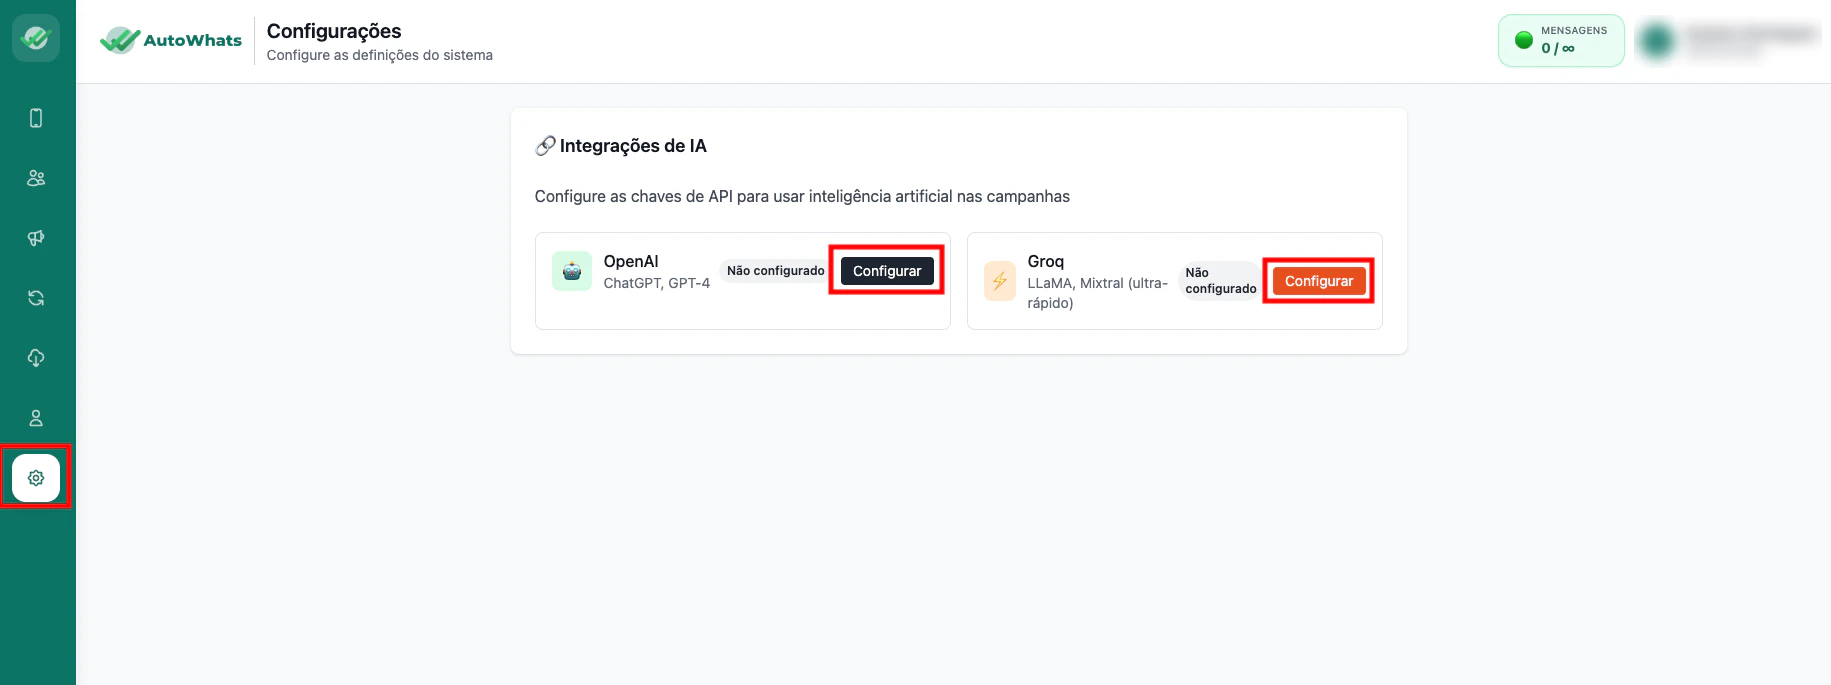Click Groq's Não configurado status badge

[x=1221, y=281]
